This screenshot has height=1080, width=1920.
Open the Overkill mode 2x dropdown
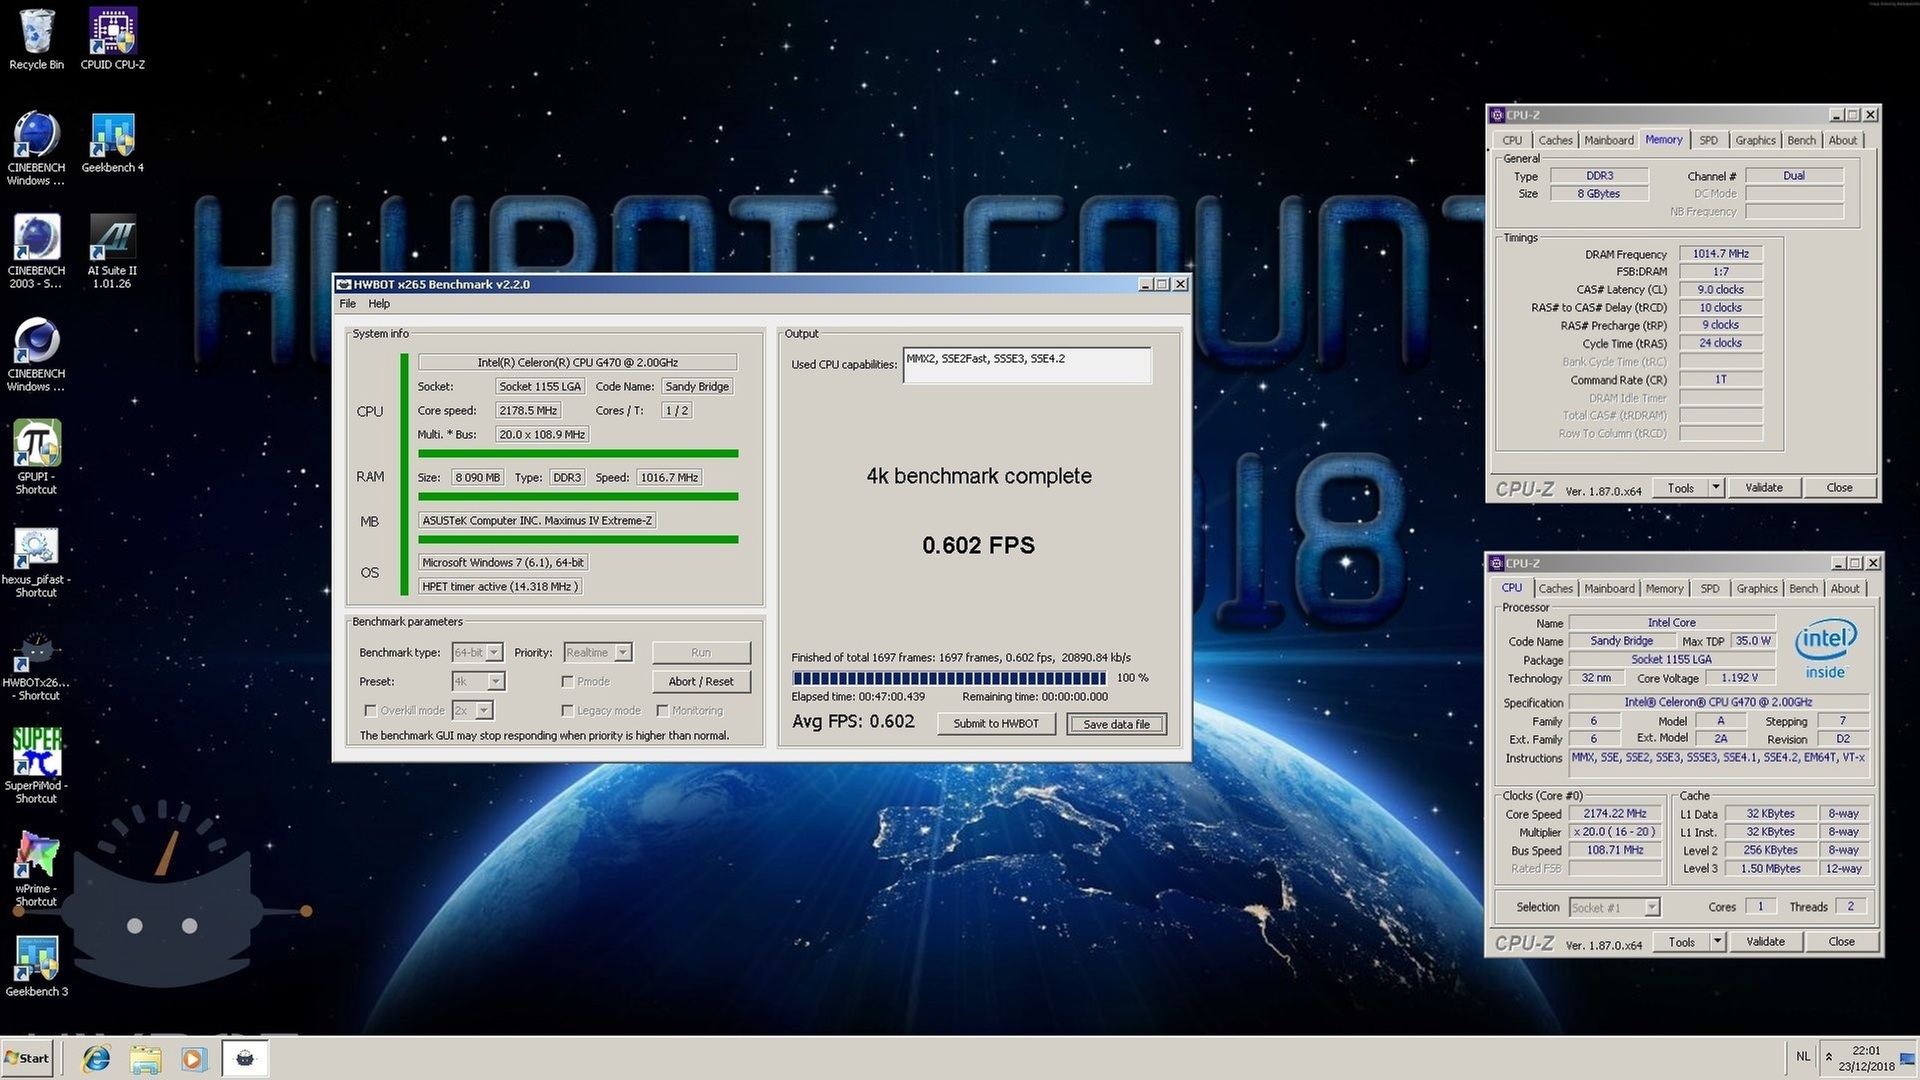coord(472,710)
